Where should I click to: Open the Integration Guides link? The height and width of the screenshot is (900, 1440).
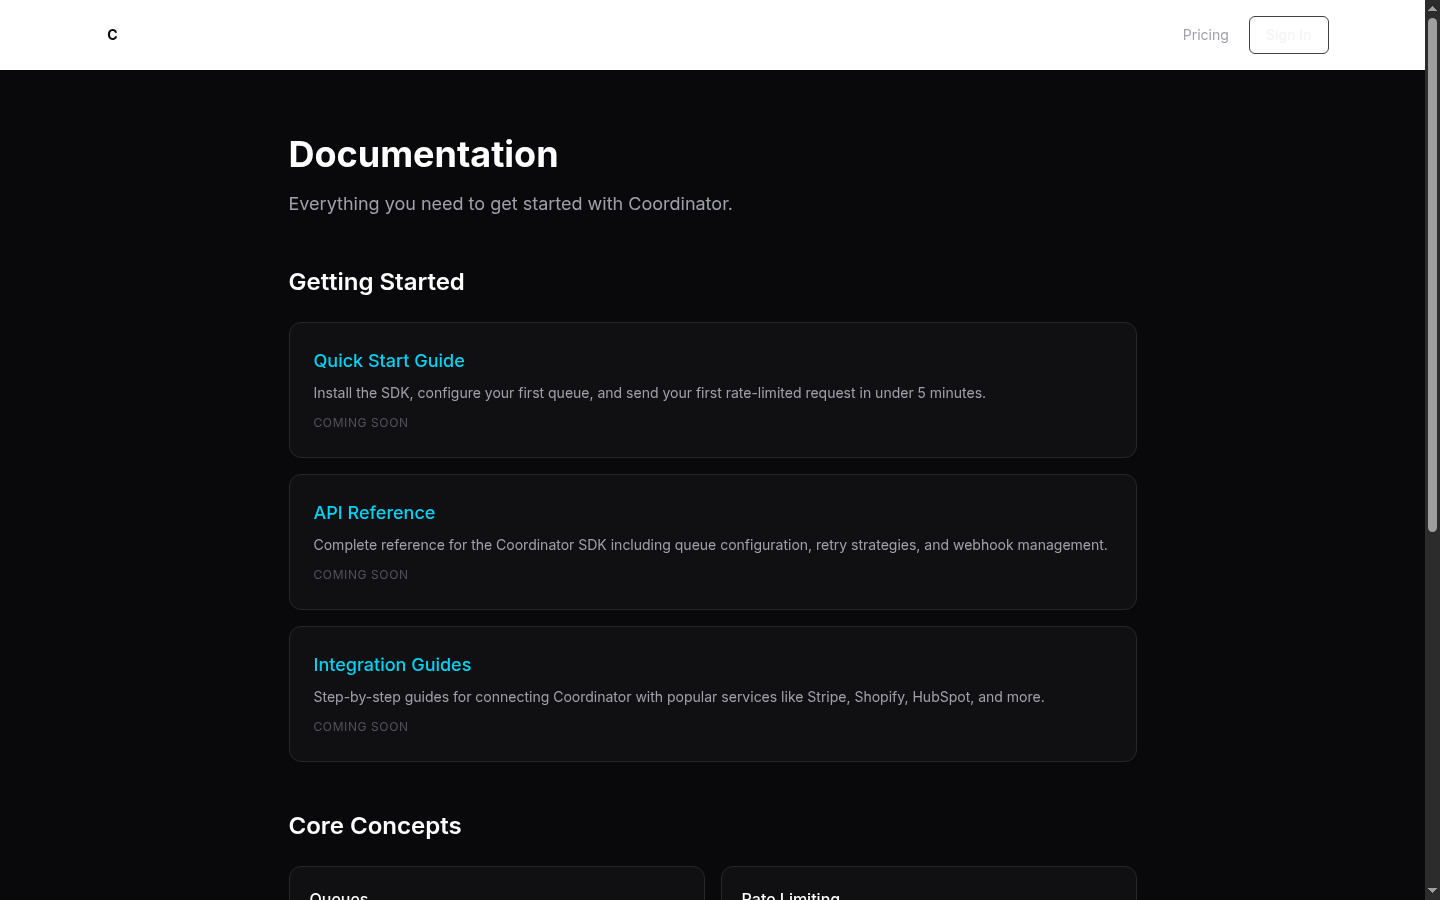pyautogui.click(x=392, y=665)
